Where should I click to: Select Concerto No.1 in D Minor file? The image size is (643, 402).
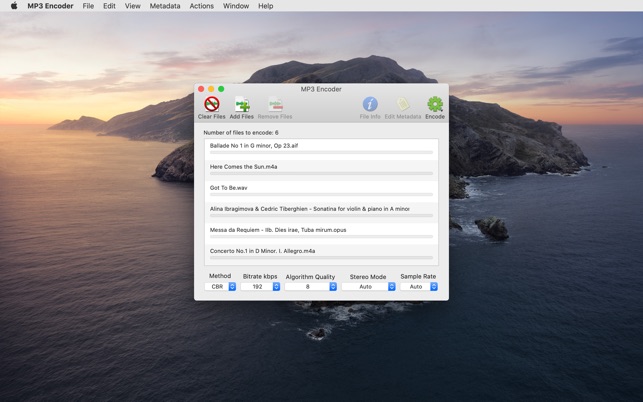pyautogui.click(x=322, y=255)
